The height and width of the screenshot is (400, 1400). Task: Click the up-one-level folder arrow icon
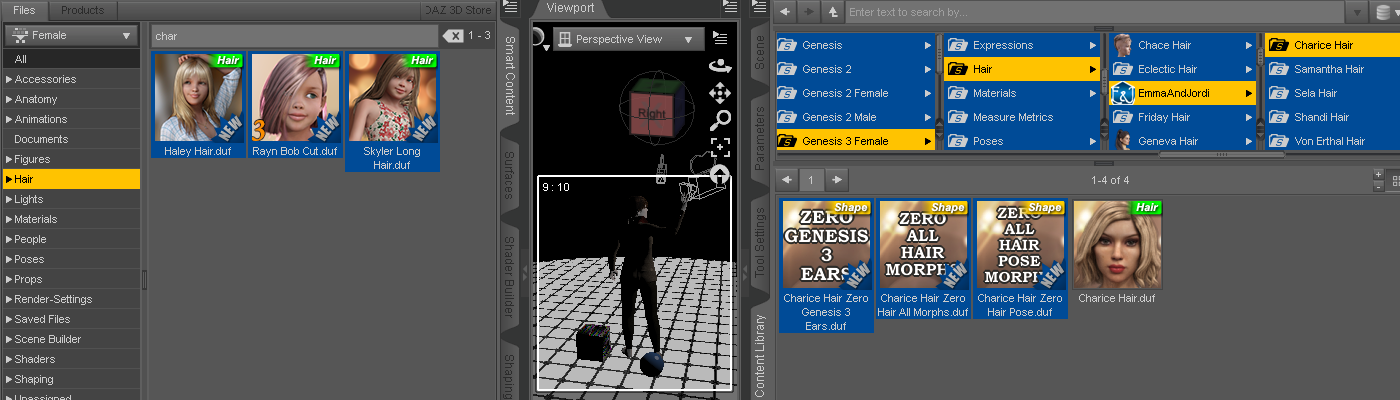point(832,12)
